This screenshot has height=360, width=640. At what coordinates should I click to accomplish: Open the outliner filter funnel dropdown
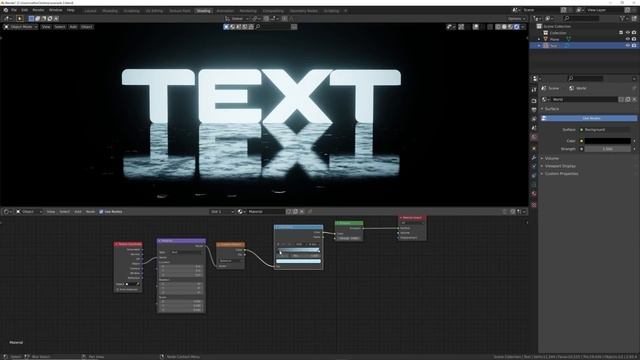(x=624, y=18)
